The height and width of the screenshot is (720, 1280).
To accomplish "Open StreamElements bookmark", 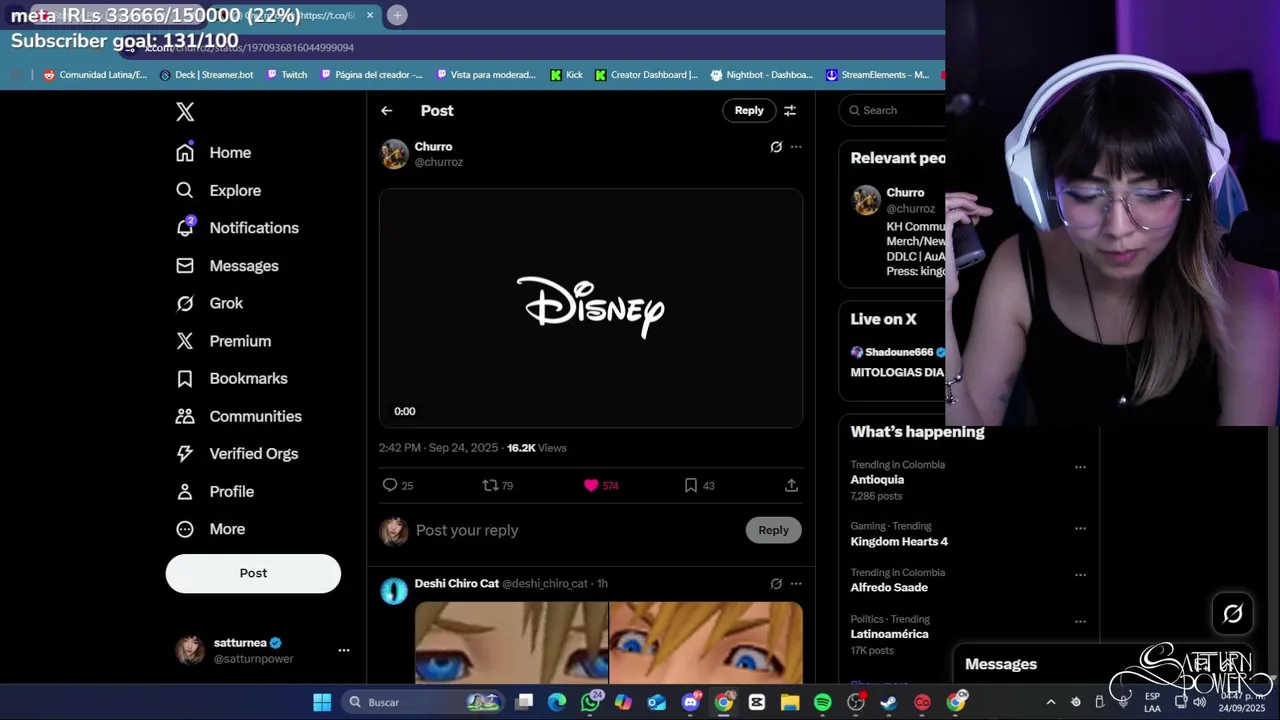I will point(877,75).
